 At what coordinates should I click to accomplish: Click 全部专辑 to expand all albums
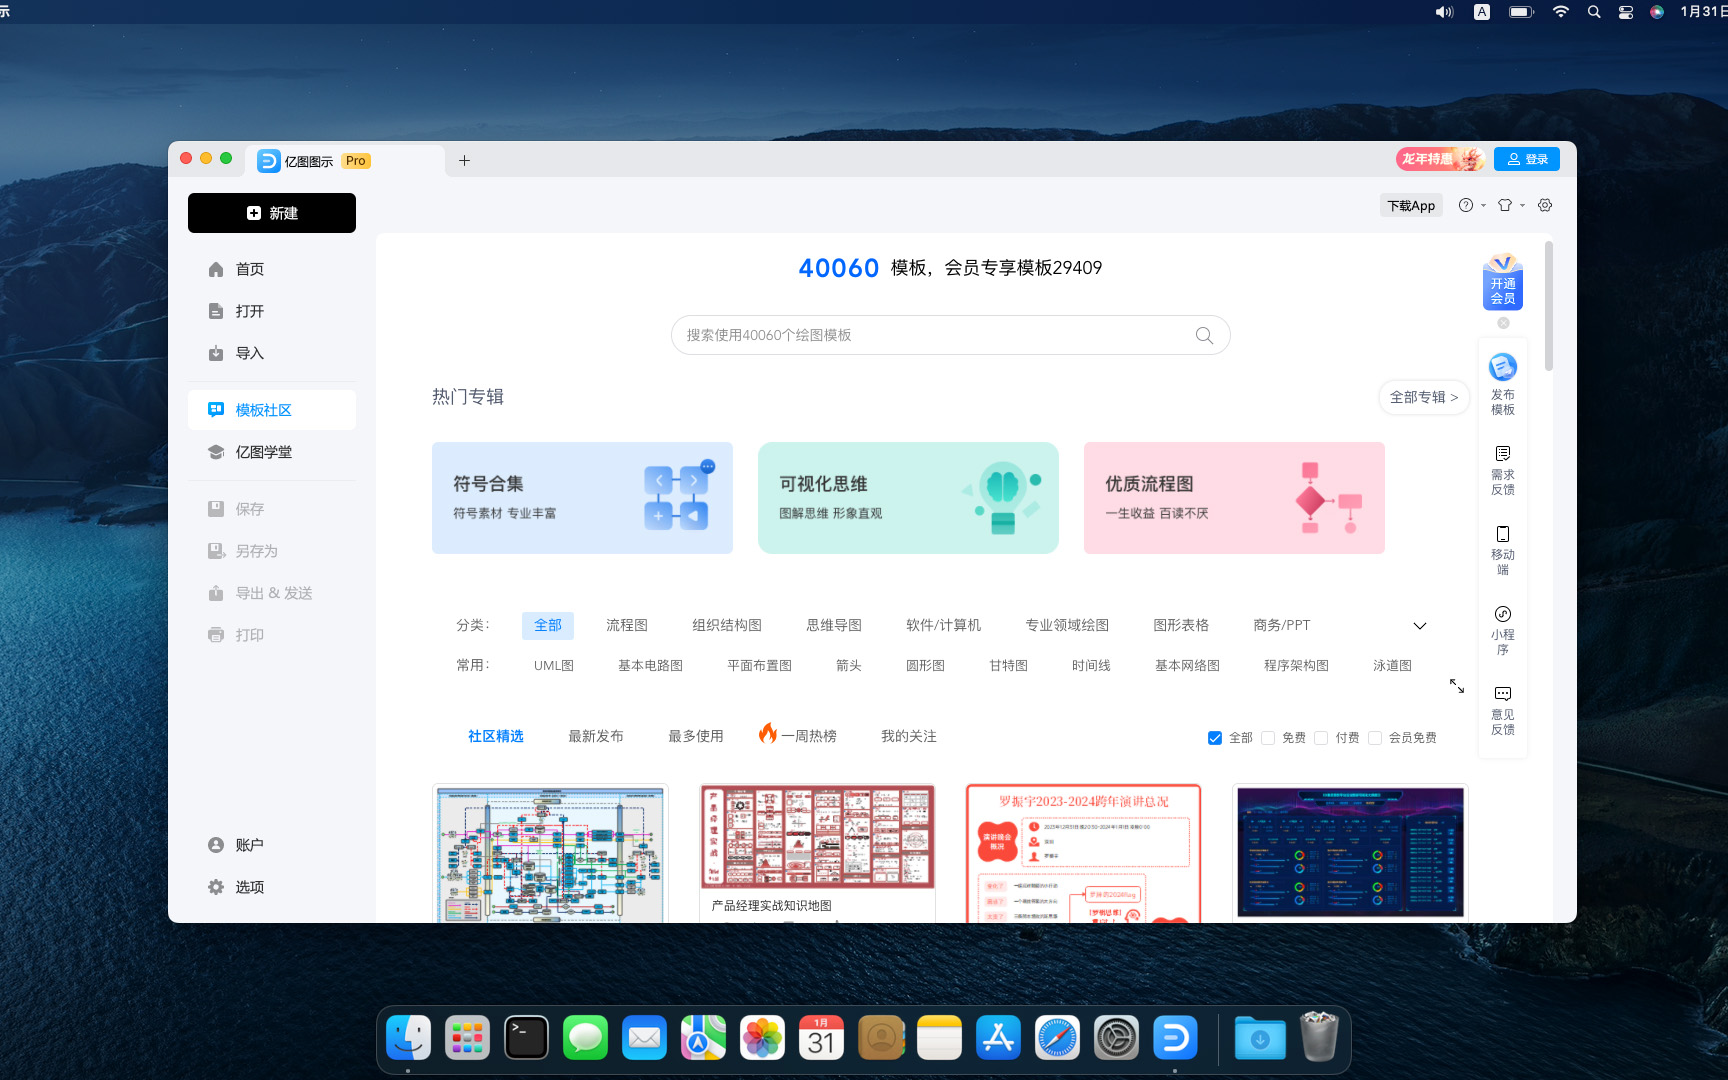pos(1423,397)
